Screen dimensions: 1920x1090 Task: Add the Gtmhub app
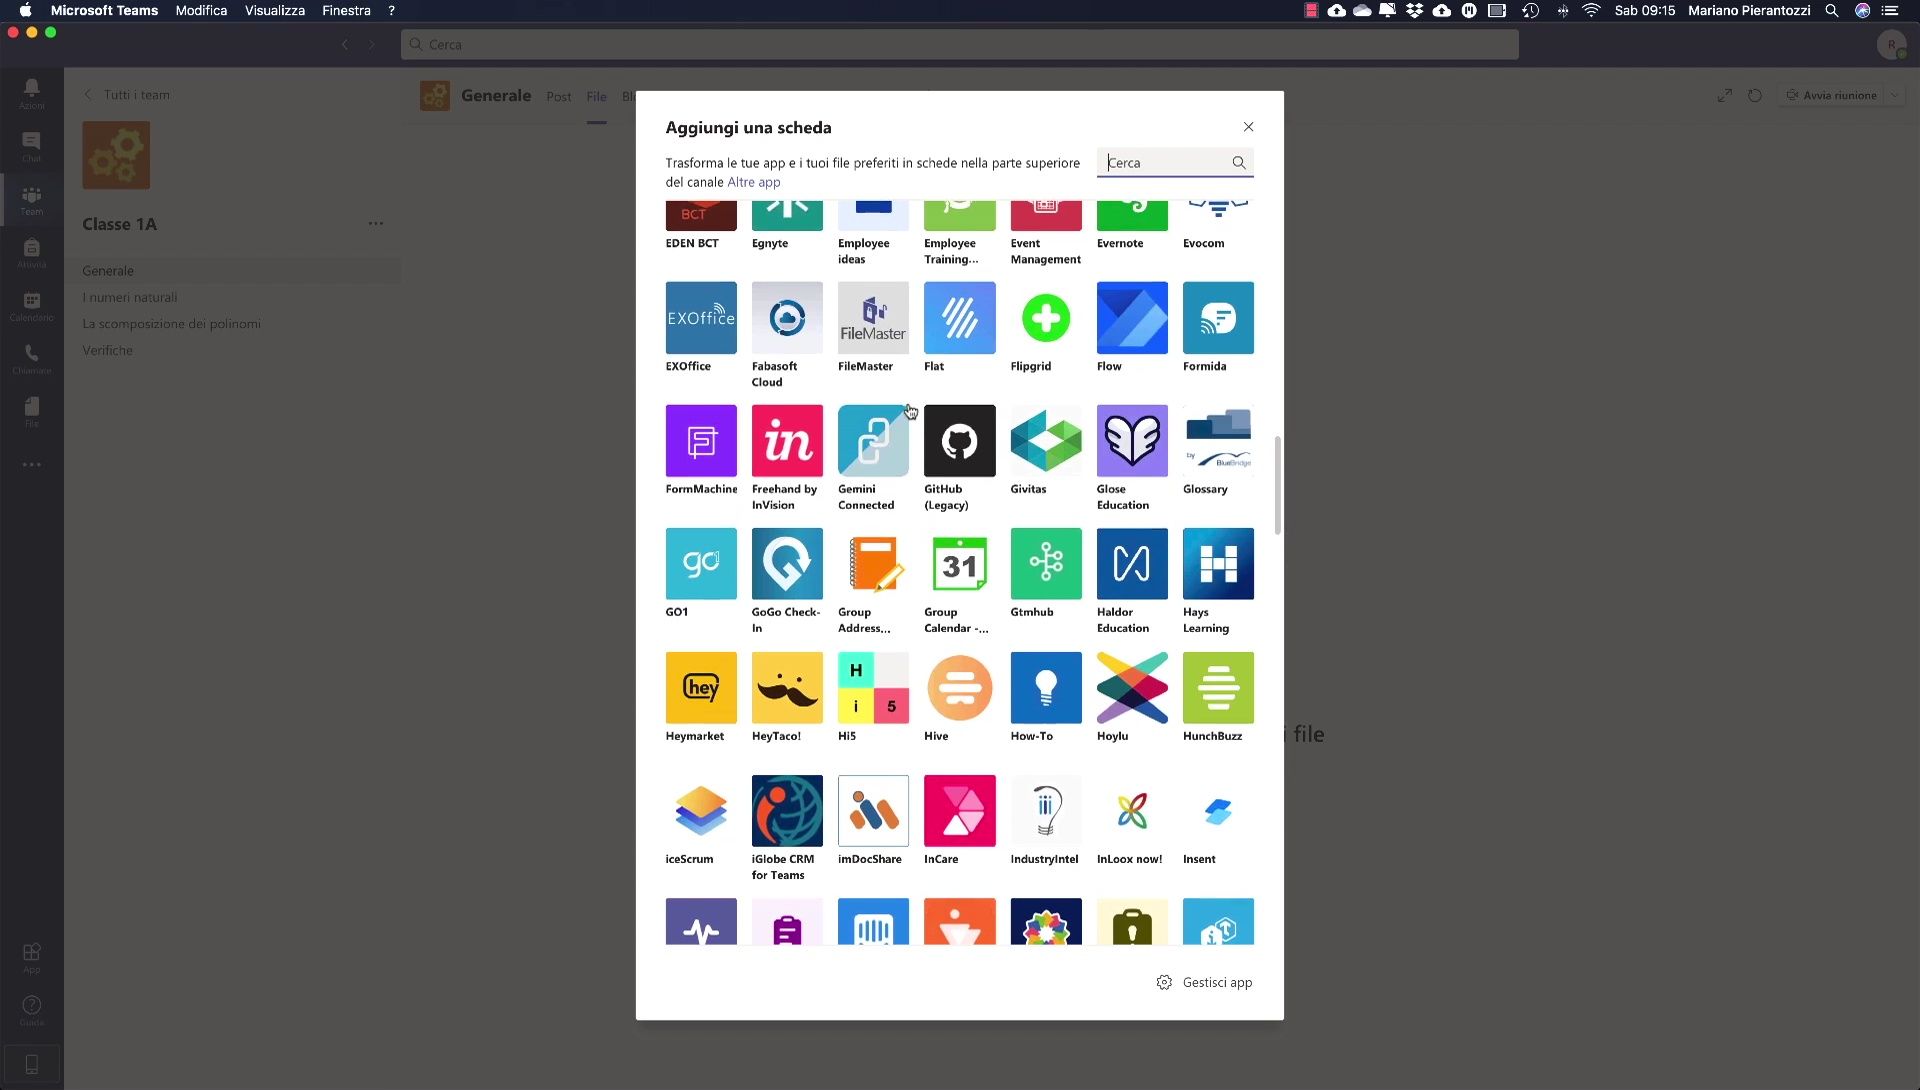tap(1046, 564)
